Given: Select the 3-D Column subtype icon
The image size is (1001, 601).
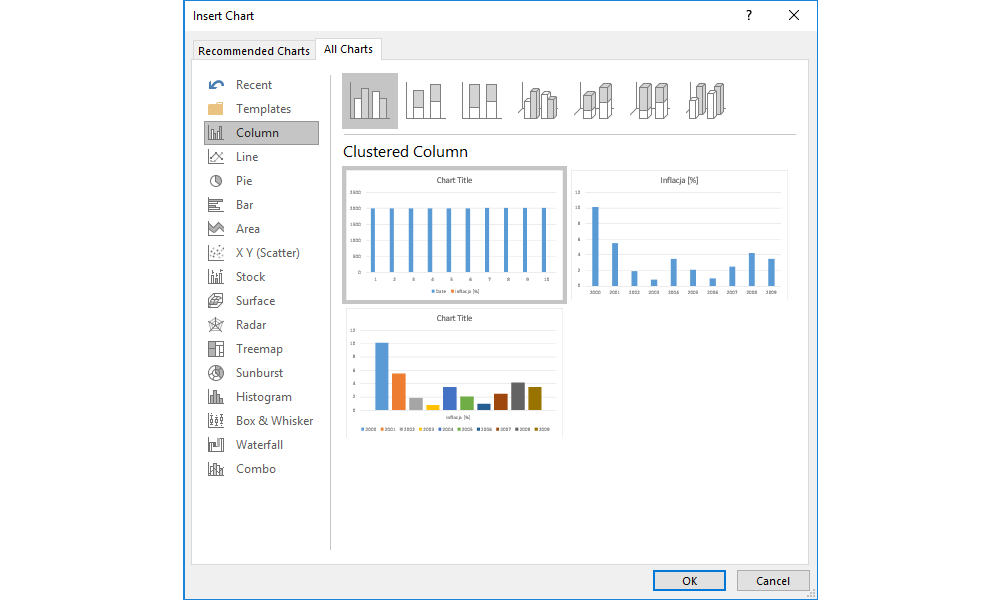Looking at the screenshot, I should click(706, 101).
